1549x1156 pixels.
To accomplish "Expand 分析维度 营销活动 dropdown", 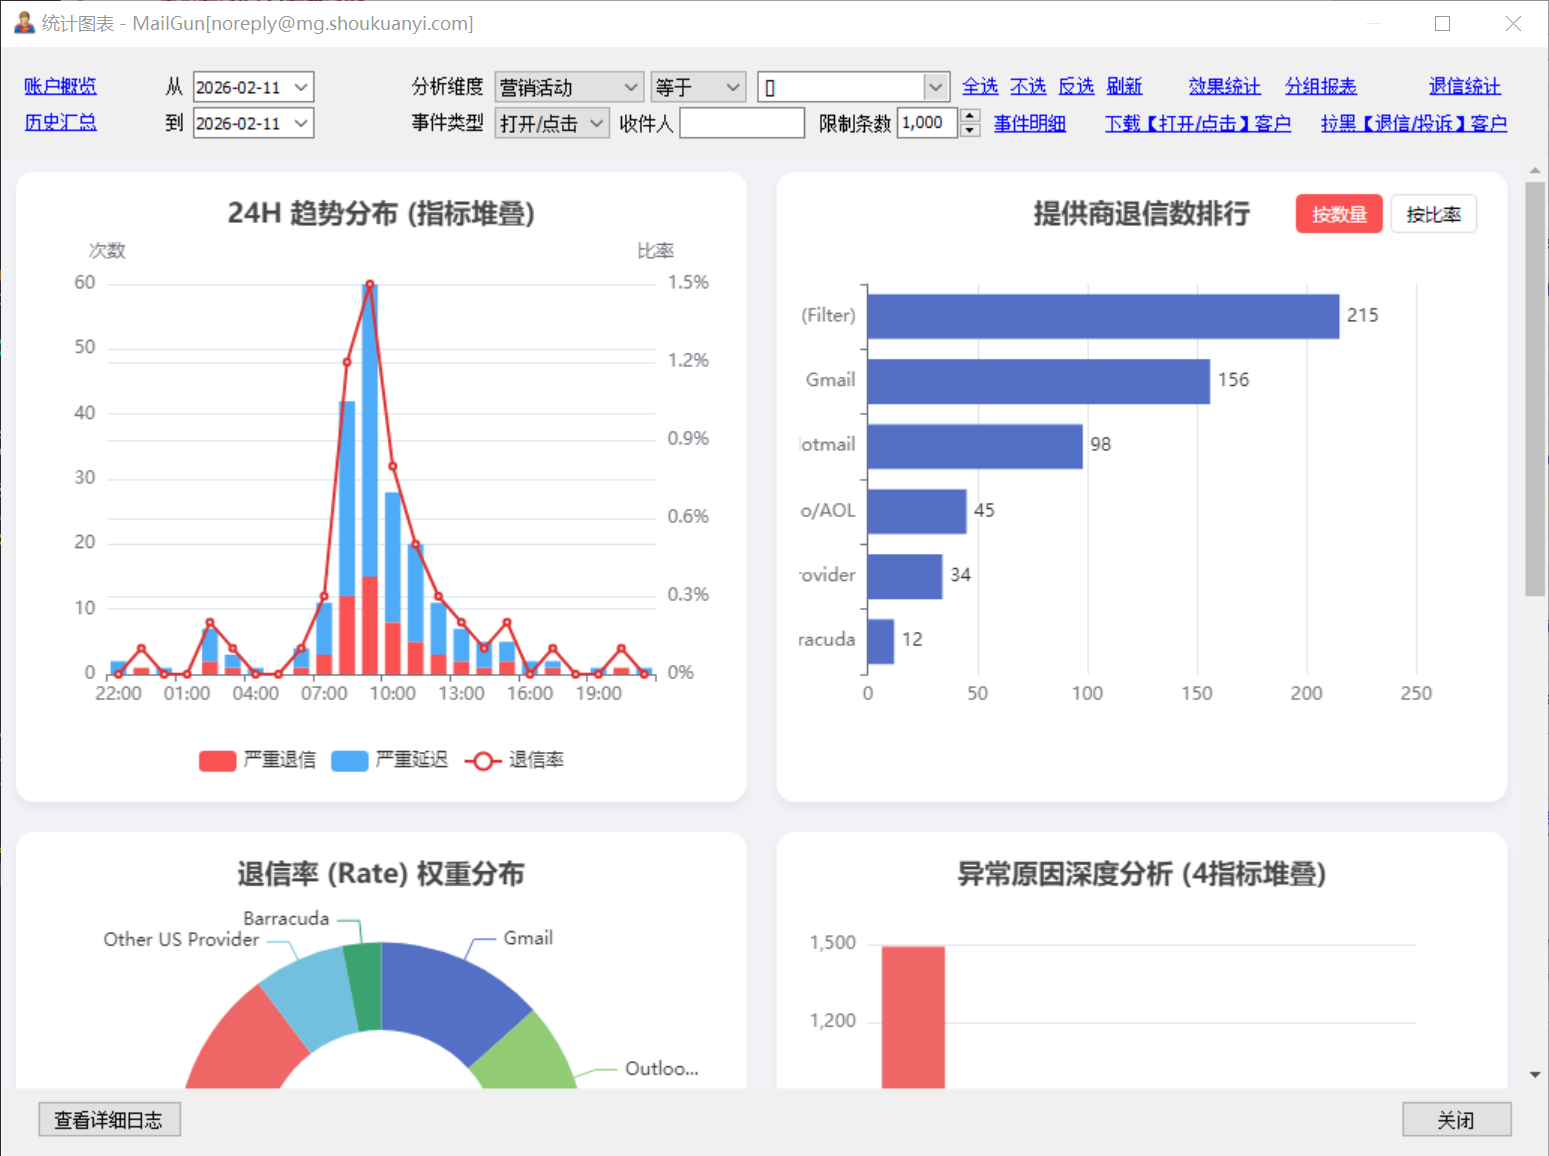I will pos(630,88).
